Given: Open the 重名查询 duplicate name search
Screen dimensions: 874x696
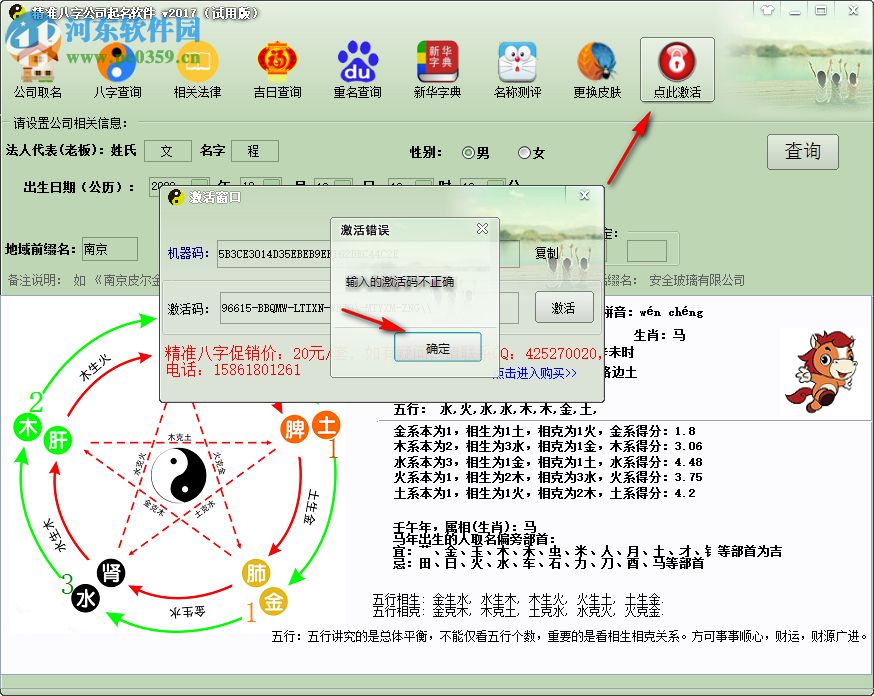Looking at the screenshot, I should 357,65.
